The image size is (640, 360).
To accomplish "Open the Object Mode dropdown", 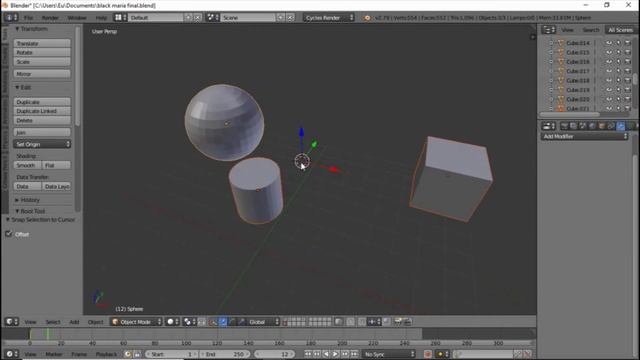I will pyautogui.click(x=136, y=322).
